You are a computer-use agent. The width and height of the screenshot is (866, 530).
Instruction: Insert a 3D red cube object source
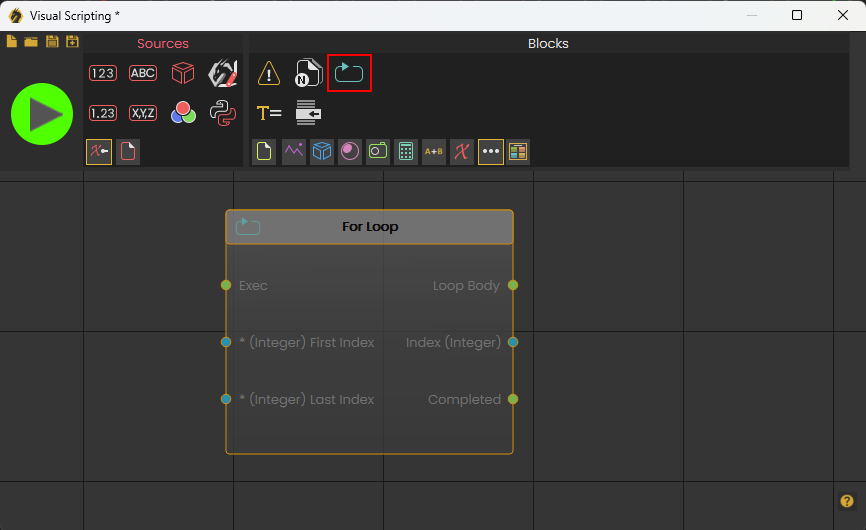click(182, 73)
